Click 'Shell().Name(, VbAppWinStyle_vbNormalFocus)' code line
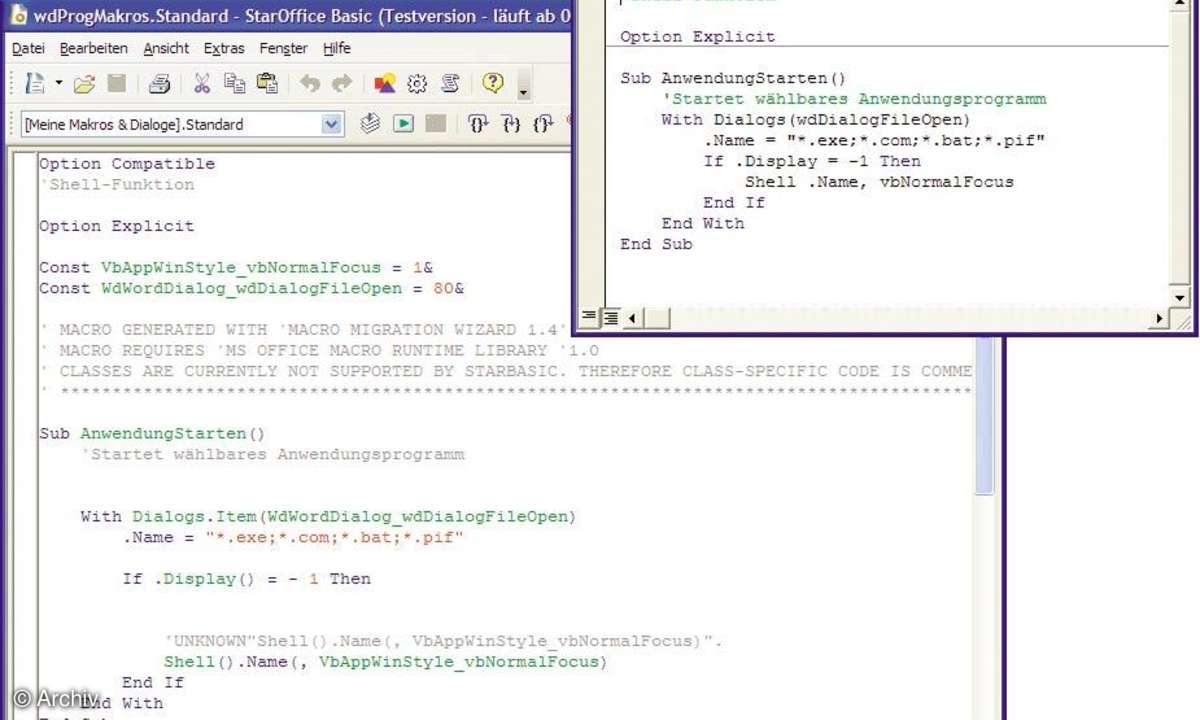Screen dimensions: 1200x720 [385, 662]
